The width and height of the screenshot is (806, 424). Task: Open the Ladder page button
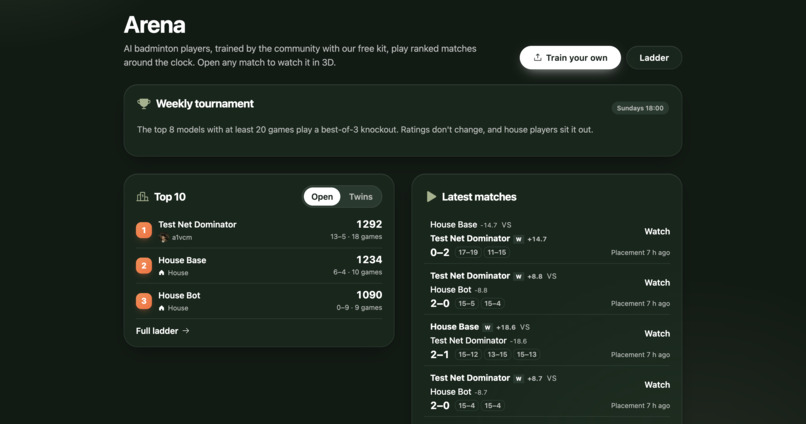click(654, 58)
